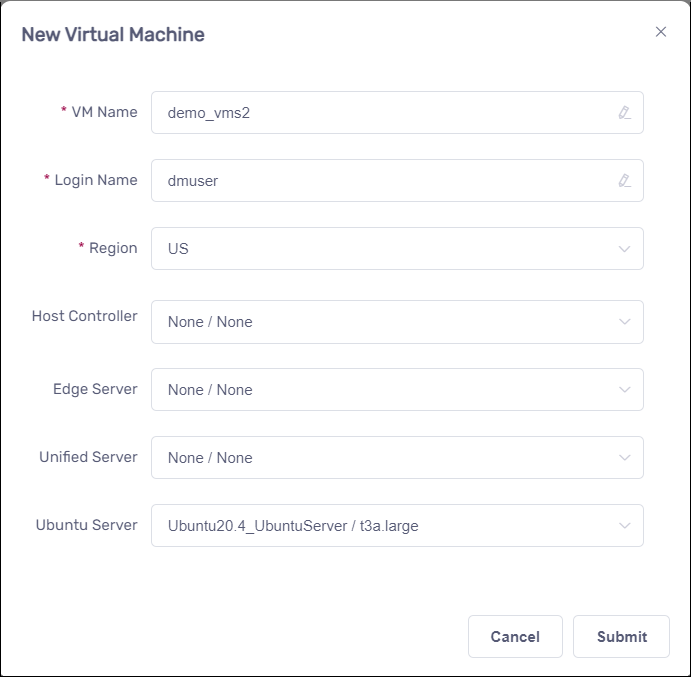Select the Ubuntu20.4_UbuntuServer / t3a.large value
Screen dimensions: 691x677
click(293, 526)
